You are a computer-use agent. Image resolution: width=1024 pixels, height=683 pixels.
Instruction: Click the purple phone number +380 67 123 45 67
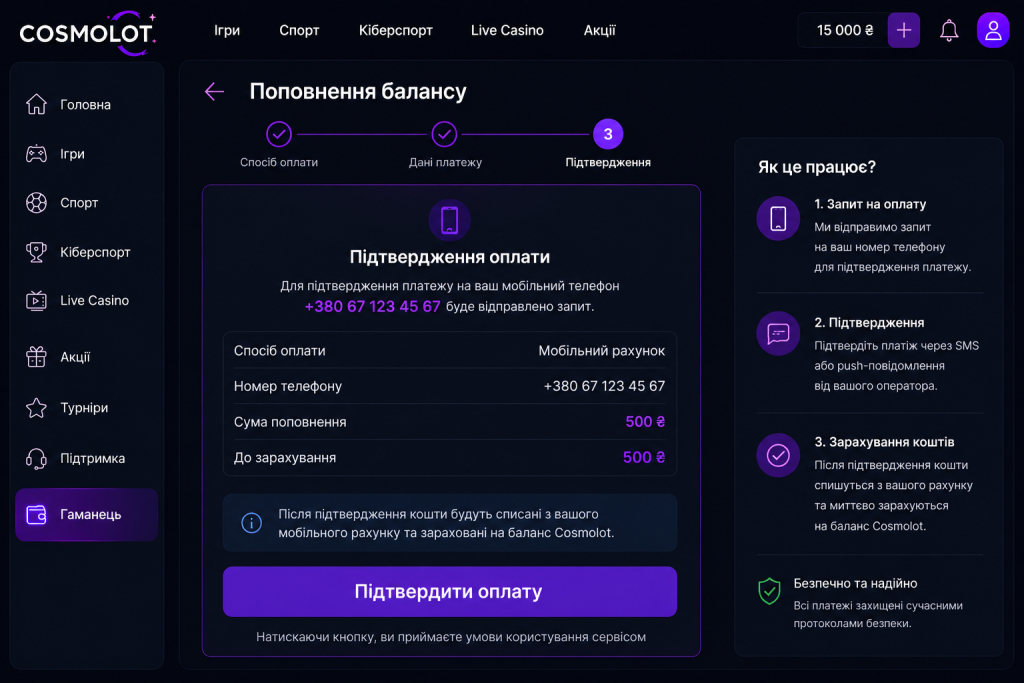(x=372, y=306)
